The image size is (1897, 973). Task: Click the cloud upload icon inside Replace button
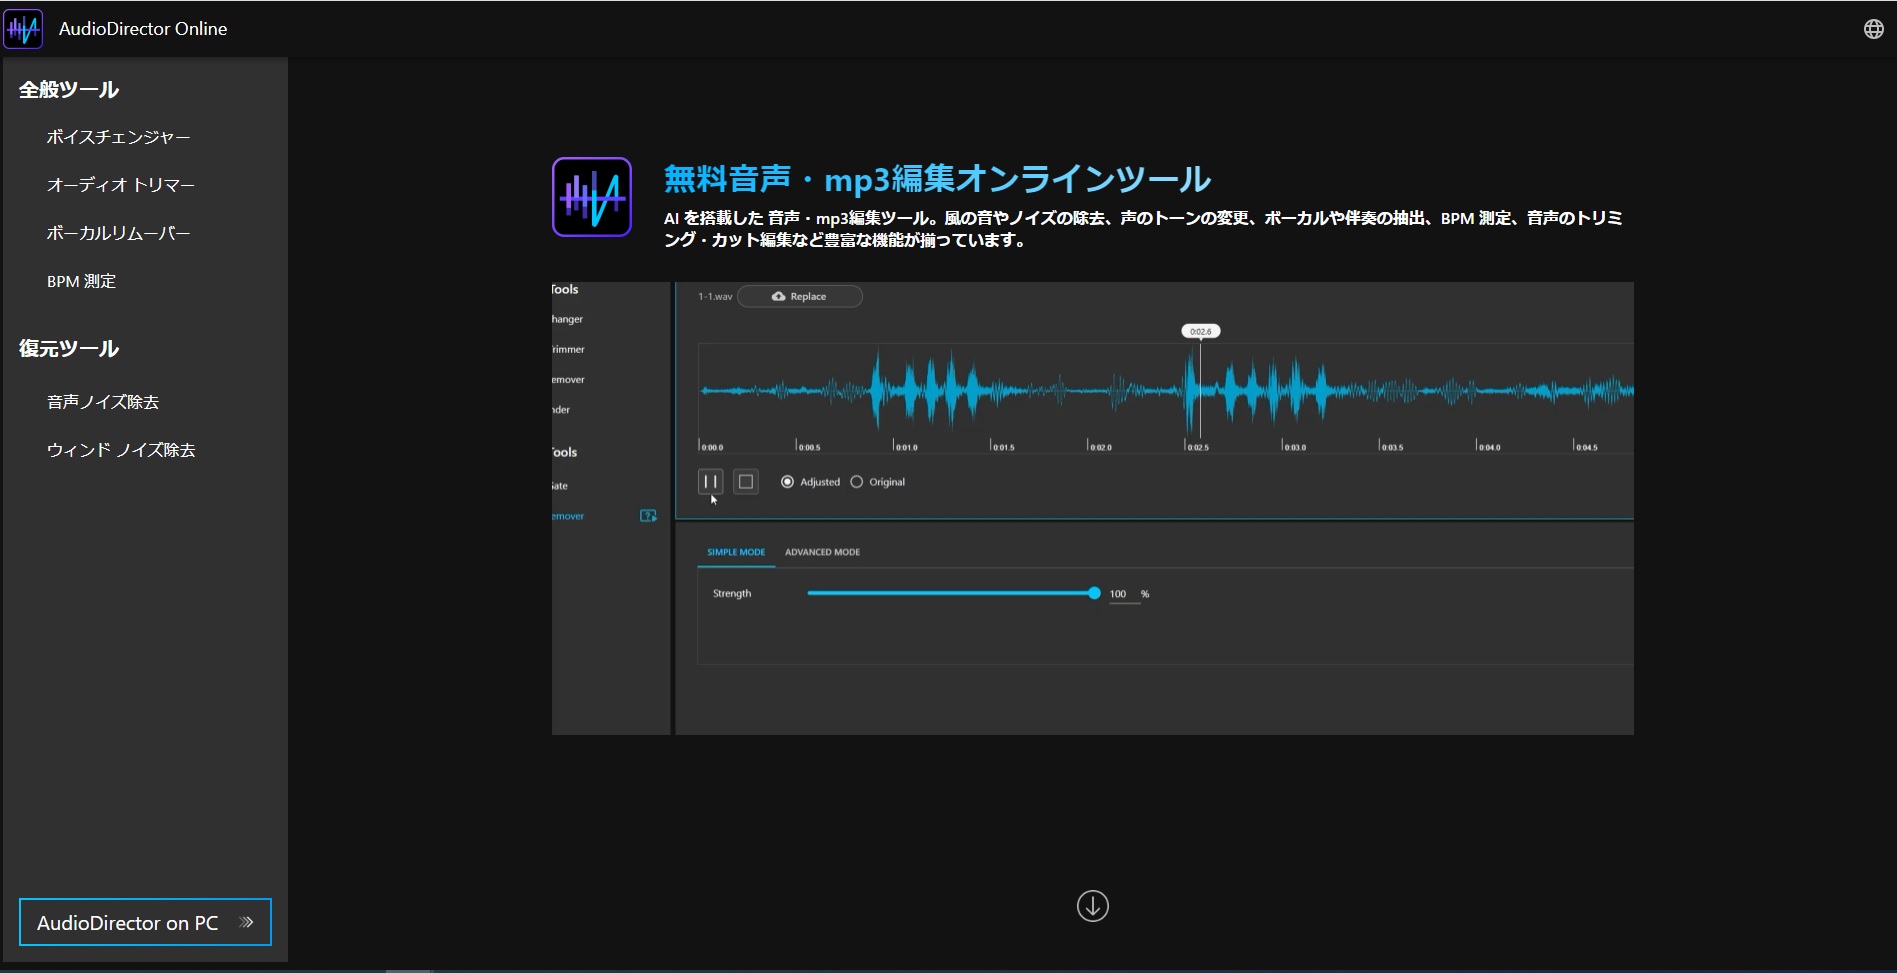point(779,296)
